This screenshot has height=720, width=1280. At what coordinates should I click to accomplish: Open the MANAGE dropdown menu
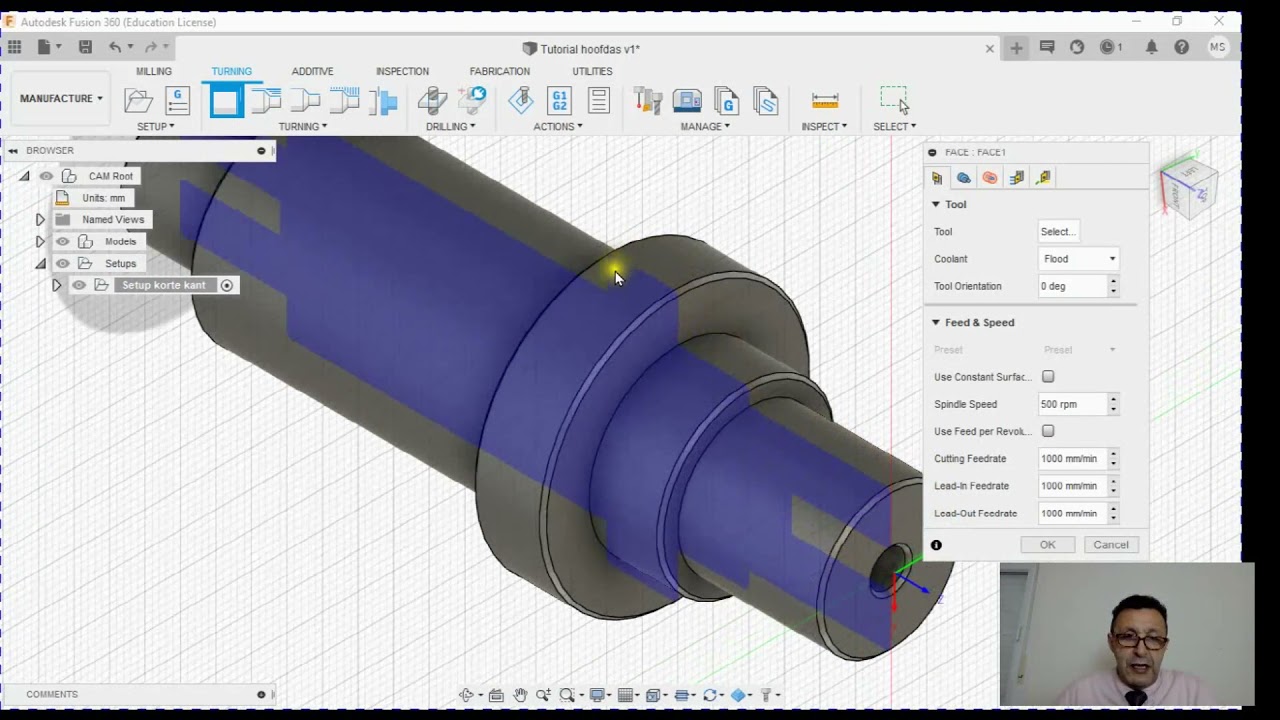point(705,127)
